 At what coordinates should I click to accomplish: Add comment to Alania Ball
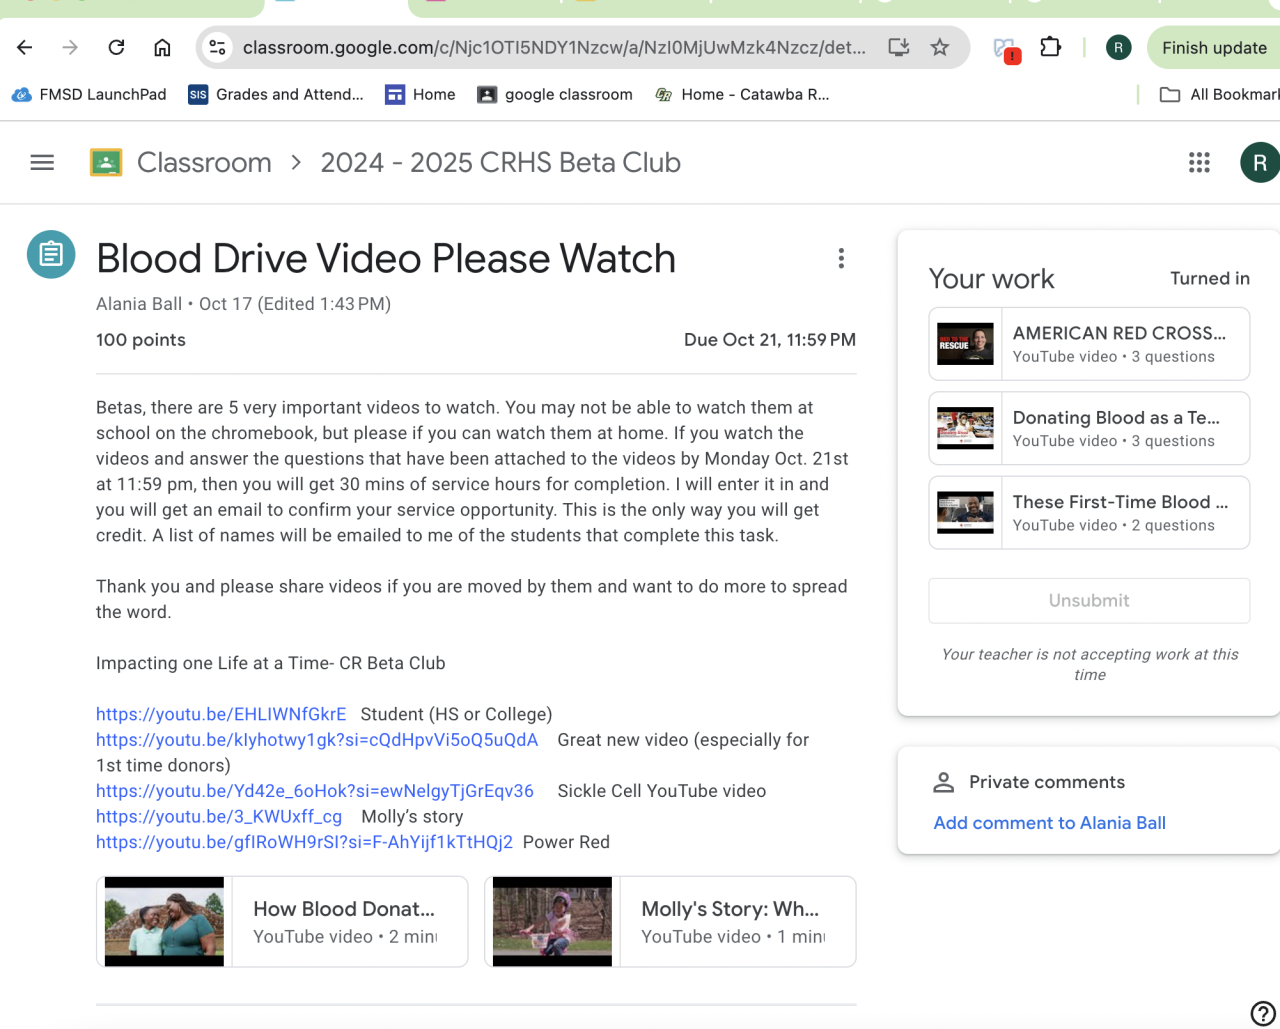click(x=1049, y=823)
